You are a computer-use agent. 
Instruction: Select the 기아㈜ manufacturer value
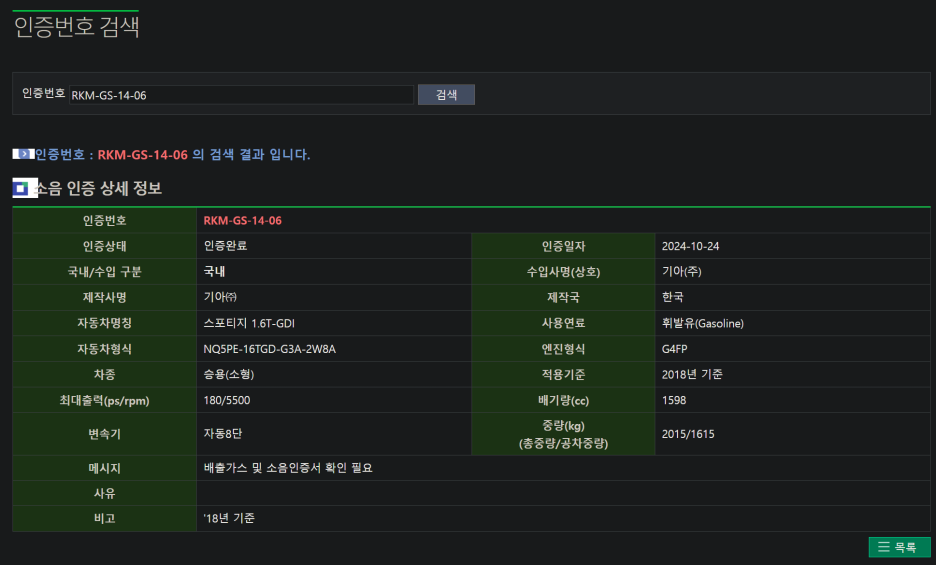(x=220, y=297)
